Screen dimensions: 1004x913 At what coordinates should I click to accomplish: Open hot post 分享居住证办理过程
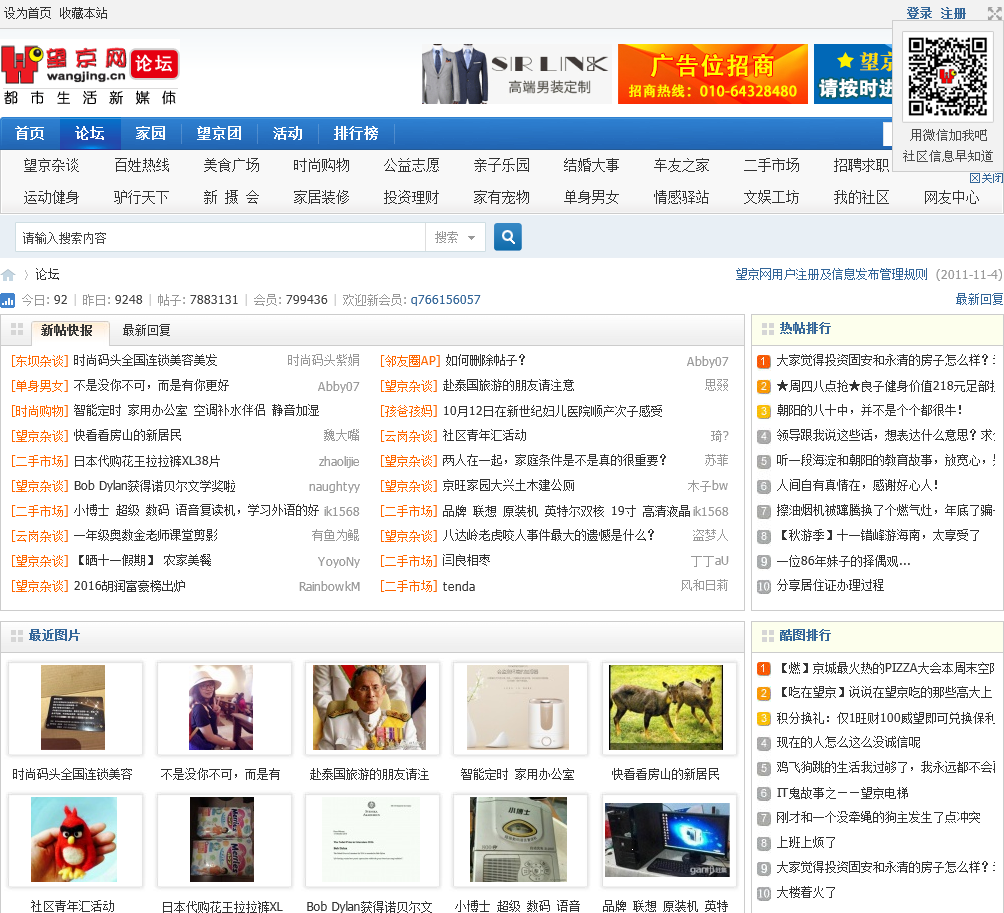click(830, 586)
